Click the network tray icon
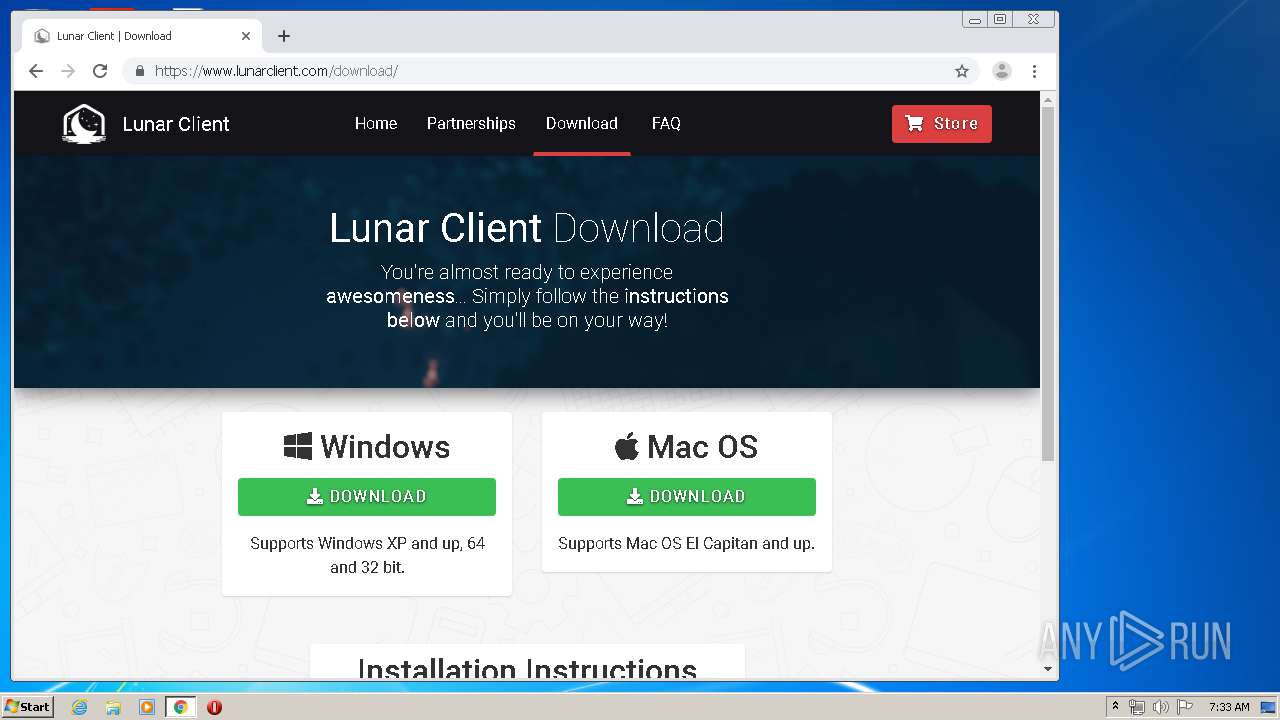This screenshot has width=1280, height=720. click(1137, 707)
